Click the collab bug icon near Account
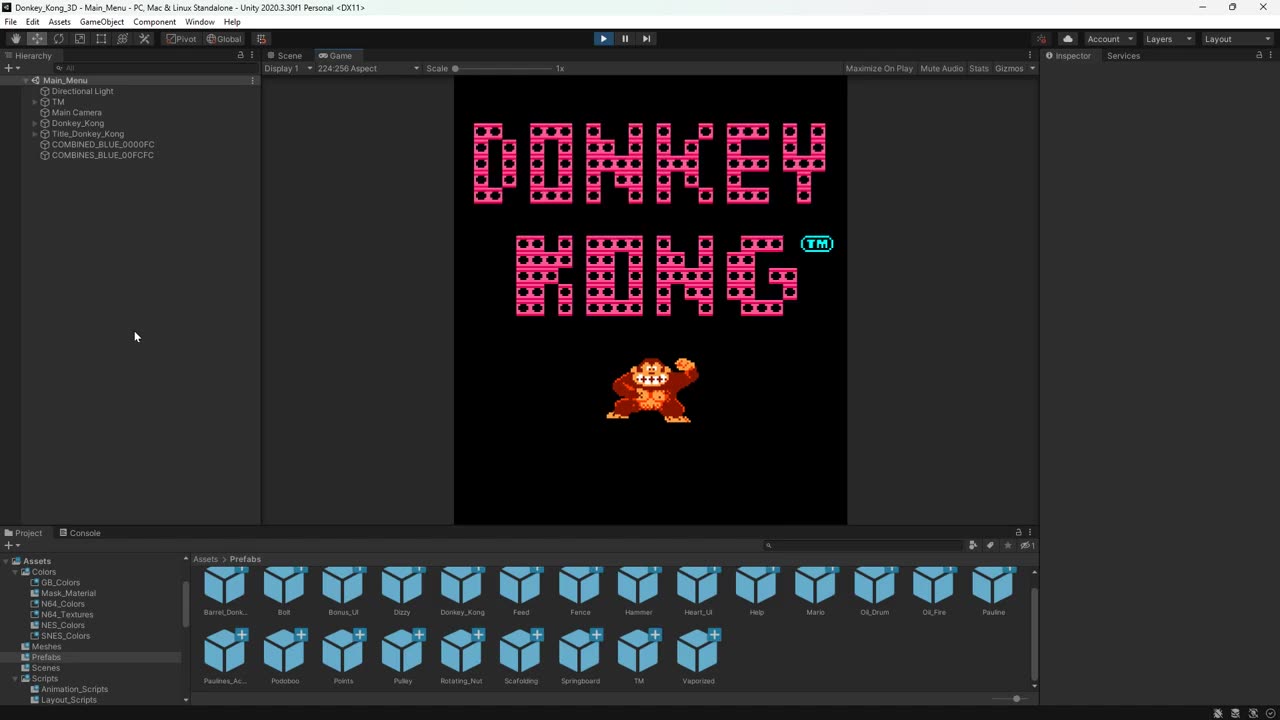 tap(1042, 39)
